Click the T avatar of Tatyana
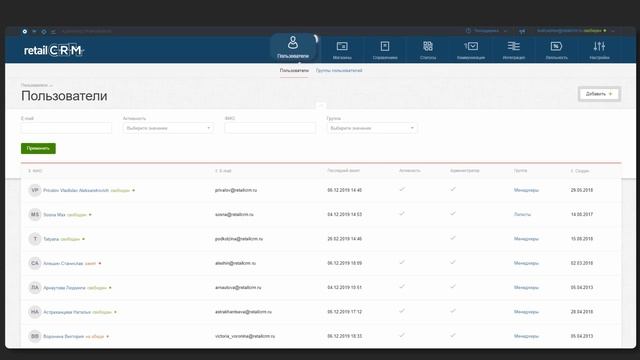This screenshot has width=640, height=360. click(x=35, y=239)
